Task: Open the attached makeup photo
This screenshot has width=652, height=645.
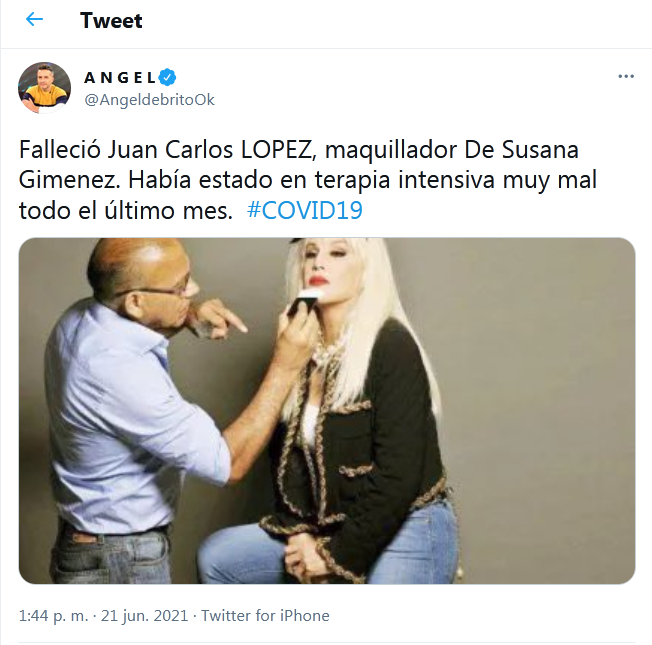Action: pyautogui.click(x=327, y=411)
